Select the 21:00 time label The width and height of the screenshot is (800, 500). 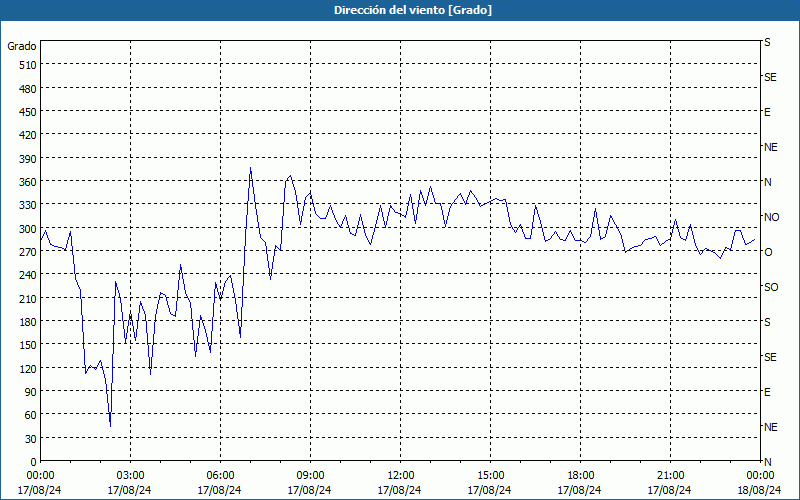click(x=670, y=475)
